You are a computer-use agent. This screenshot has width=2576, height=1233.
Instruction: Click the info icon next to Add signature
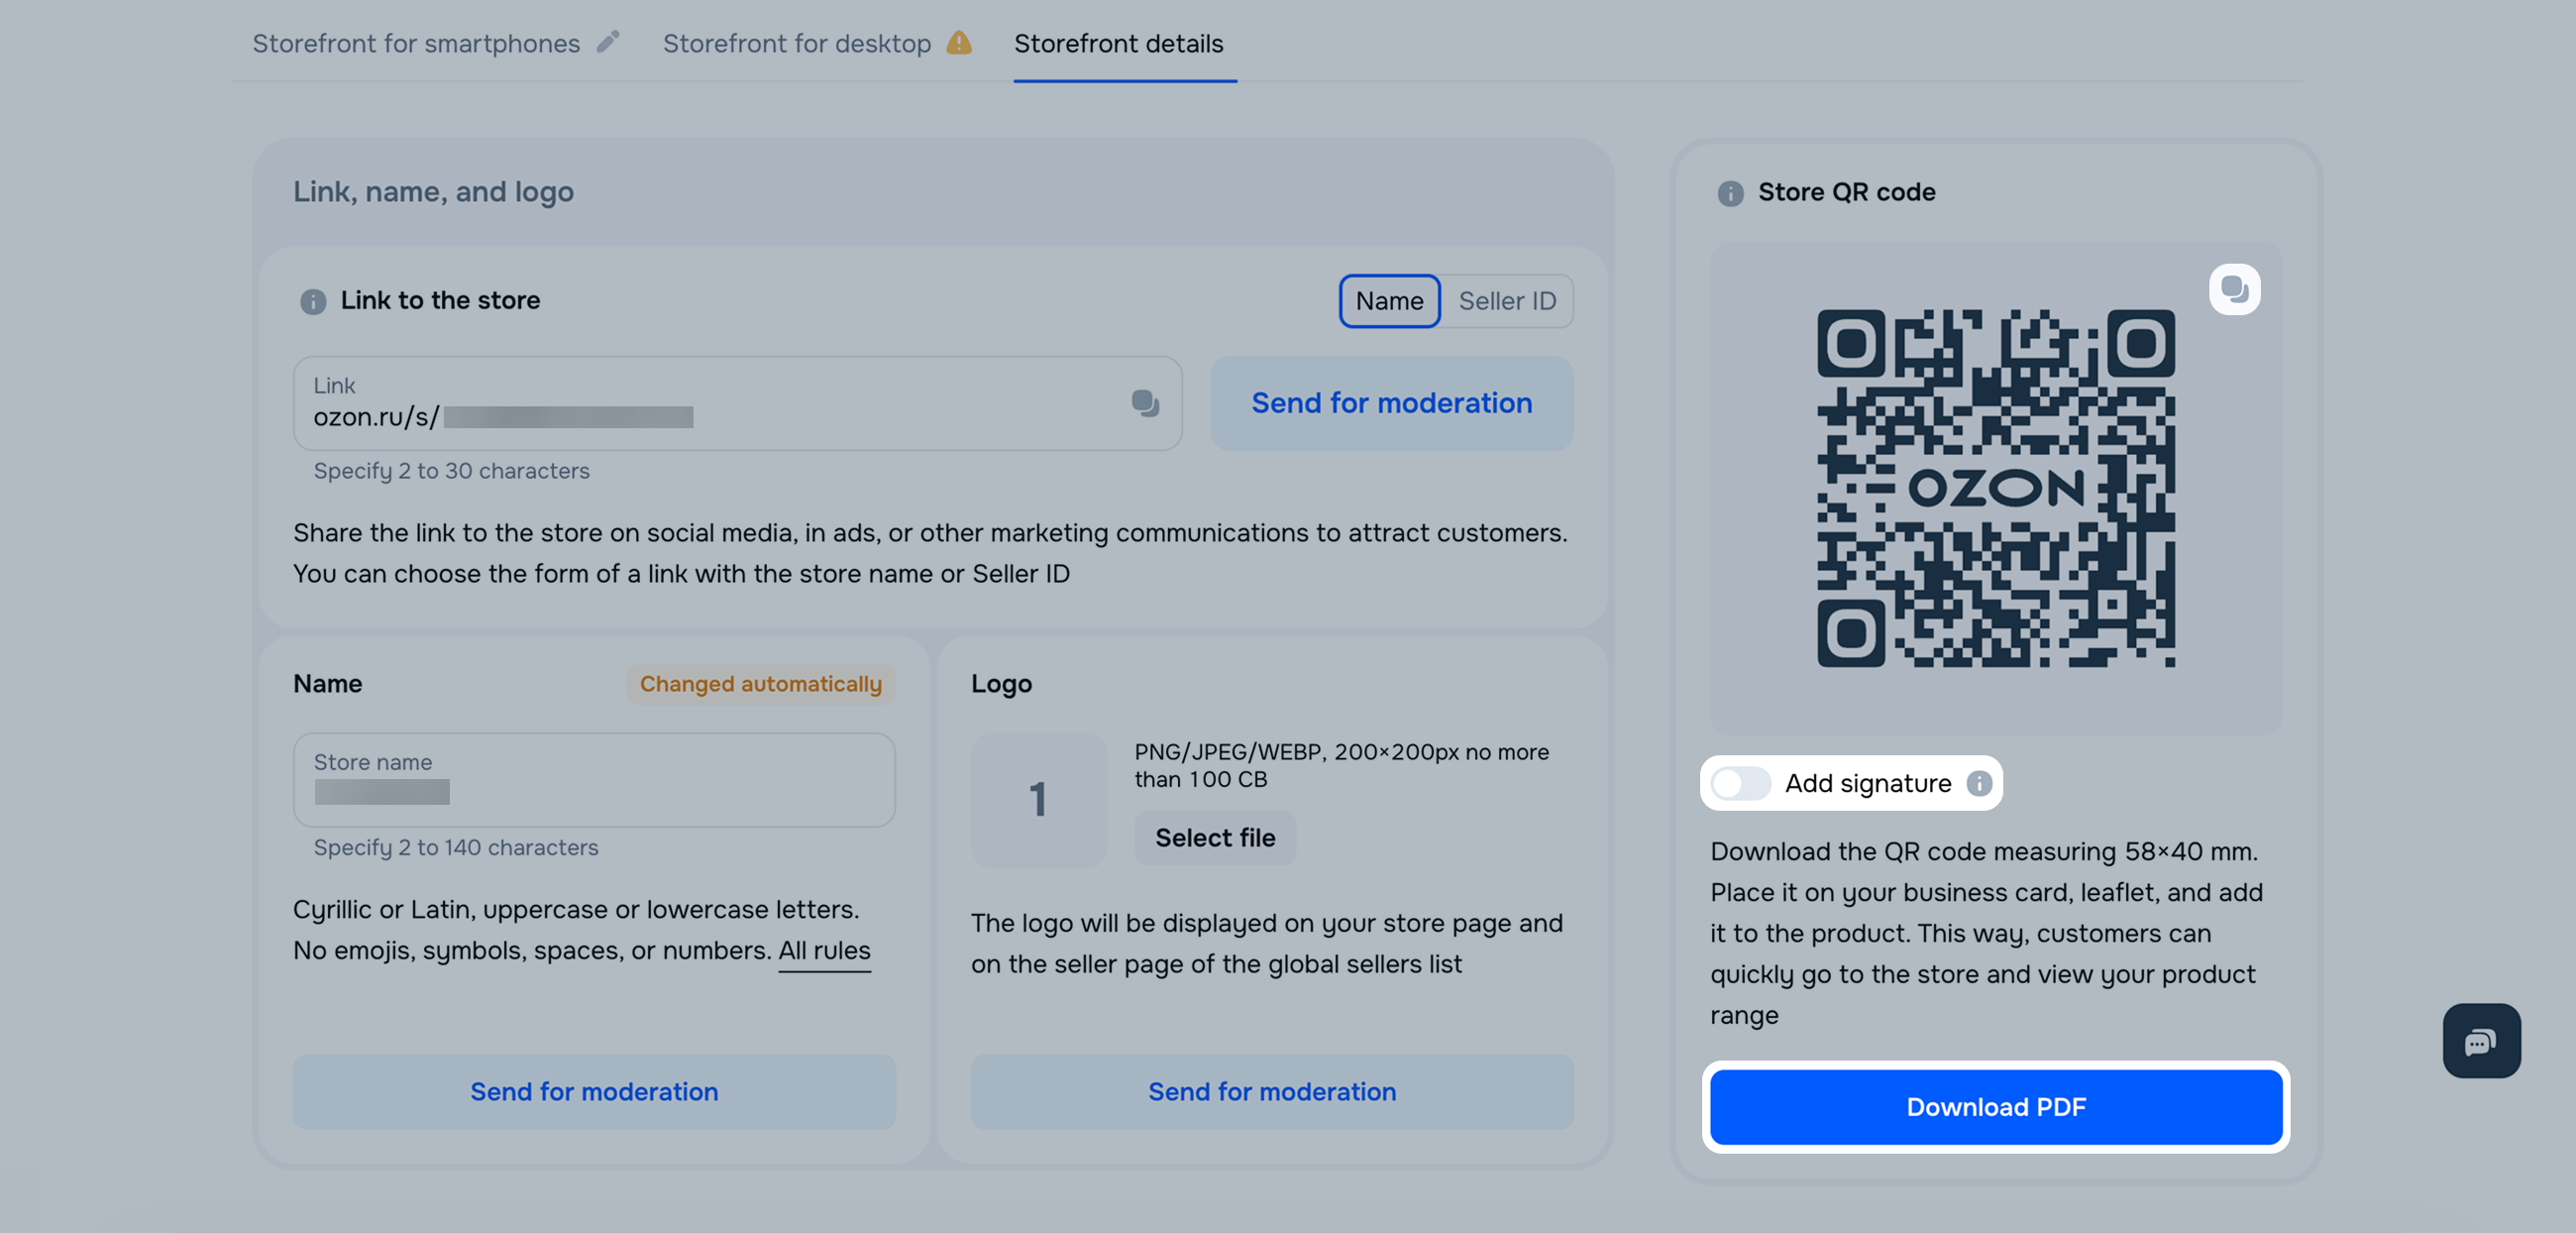click(x=1979, y=783)
